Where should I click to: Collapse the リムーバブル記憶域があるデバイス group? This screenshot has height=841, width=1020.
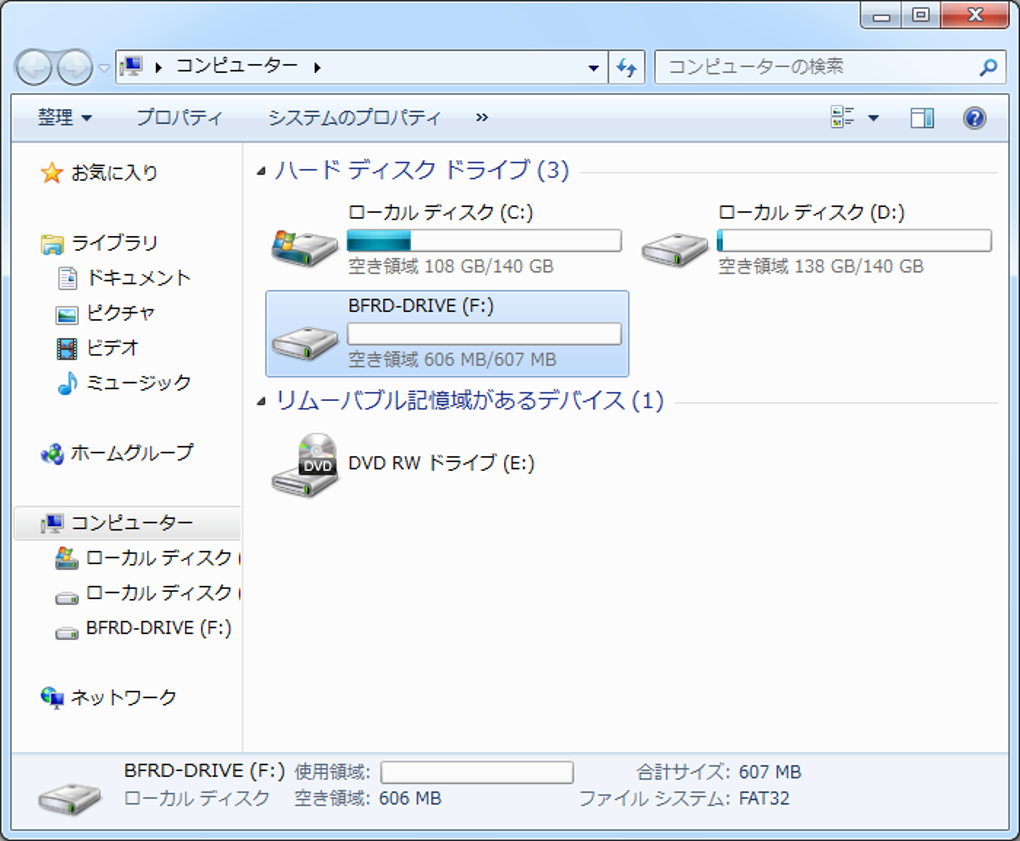261,401
